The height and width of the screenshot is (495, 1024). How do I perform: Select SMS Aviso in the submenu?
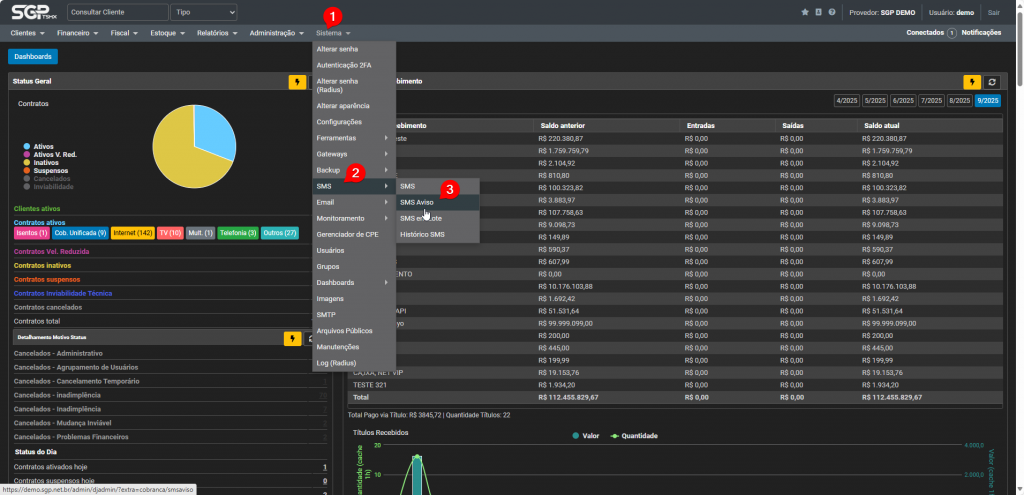[416, 202]
